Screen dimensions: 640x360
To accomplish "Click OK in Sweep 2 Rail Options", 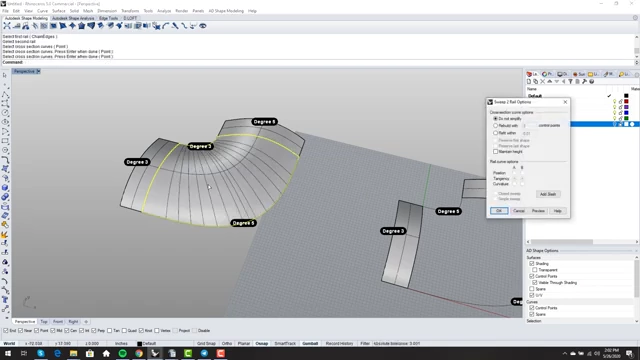I will coord(499,211).
